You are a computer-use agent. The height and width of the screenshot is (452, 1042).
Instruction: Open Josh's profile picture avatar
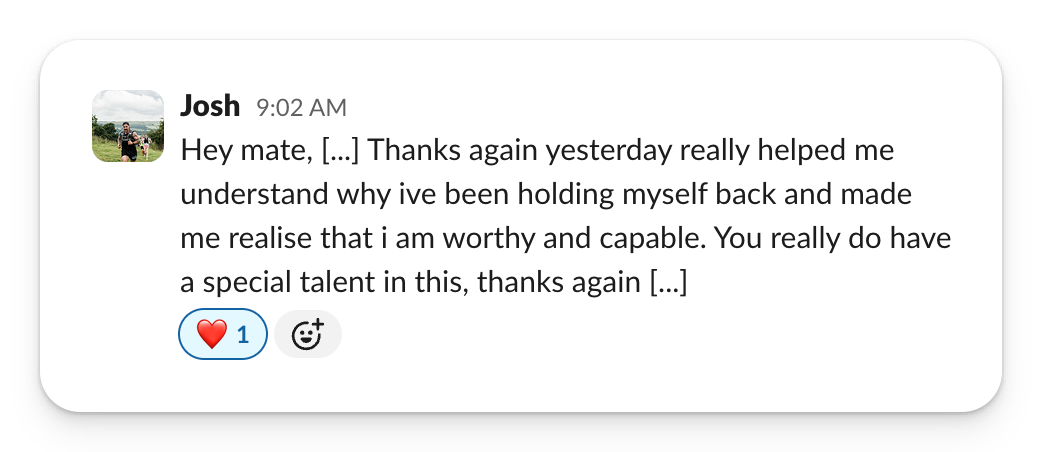click(128, 126)
